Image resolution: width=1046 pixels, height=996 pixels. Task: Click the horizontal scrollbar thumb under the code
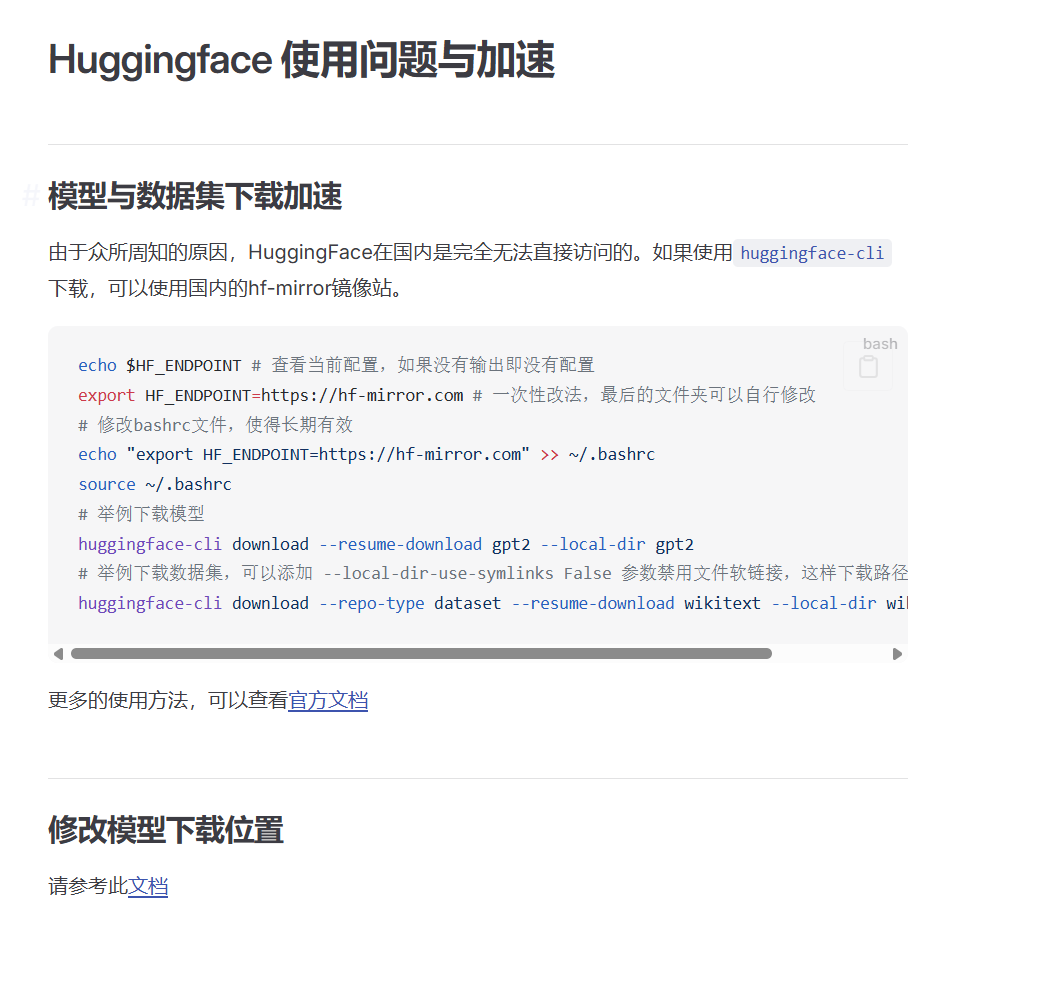pyautogui.click(x=420, y=653)
